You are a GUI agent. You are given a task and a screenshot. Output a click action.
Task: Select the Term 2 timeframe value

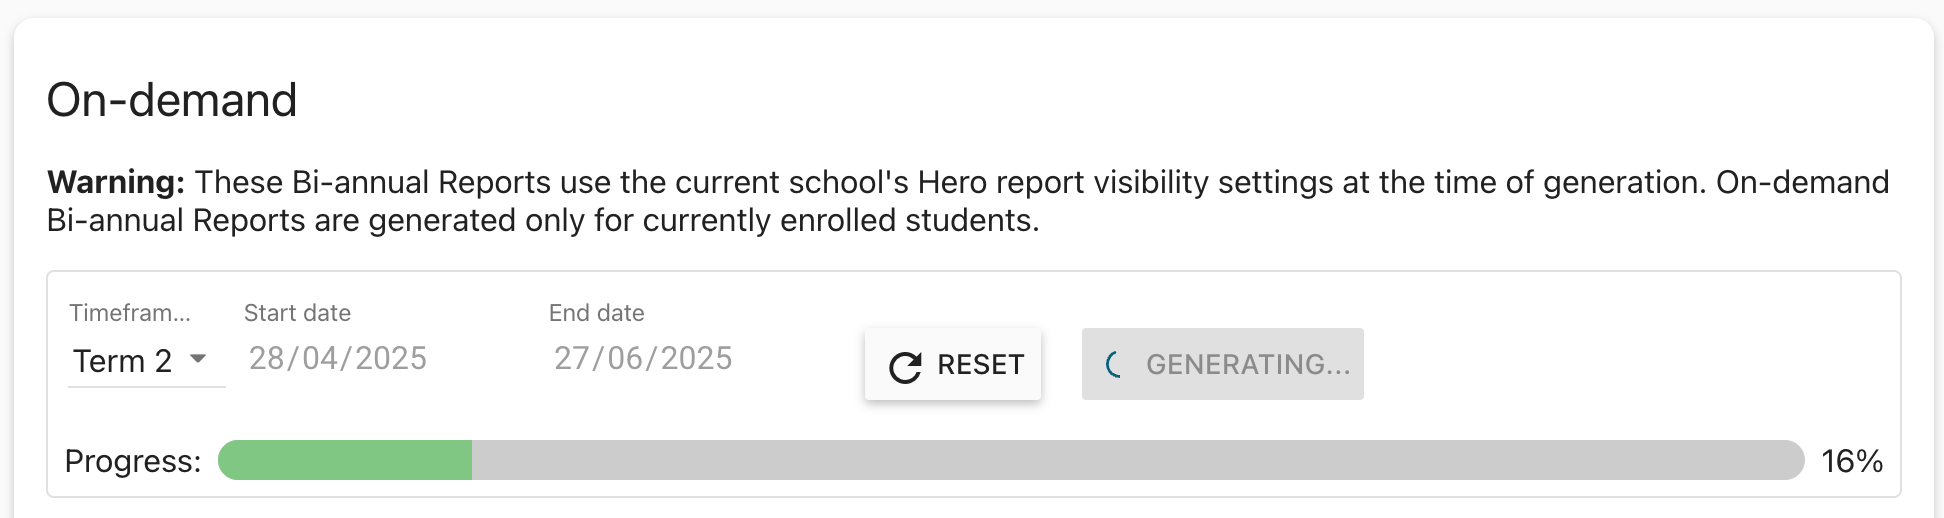coord(122,361)
